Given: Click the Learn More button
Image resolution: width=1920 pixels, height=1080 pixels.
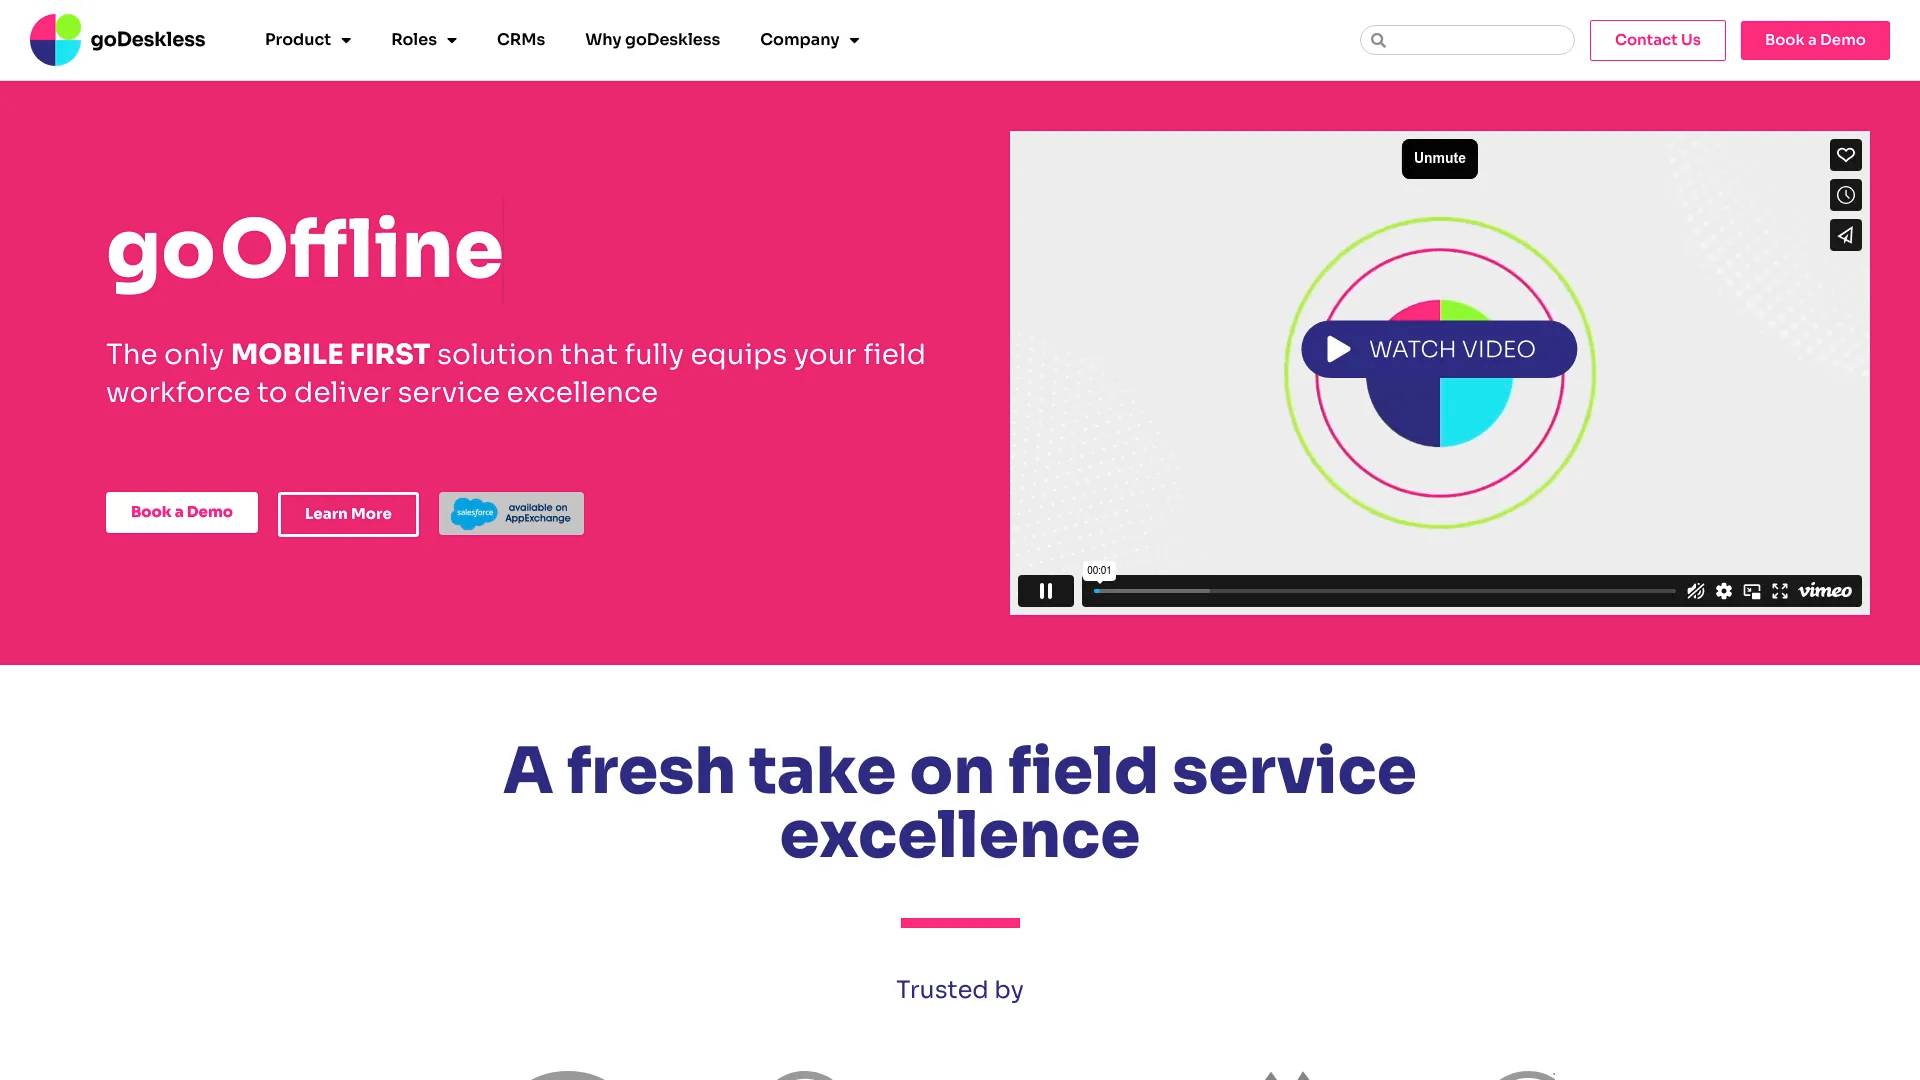Looking at the screenshot, I should pyautogui.click(x=348, y=513).
